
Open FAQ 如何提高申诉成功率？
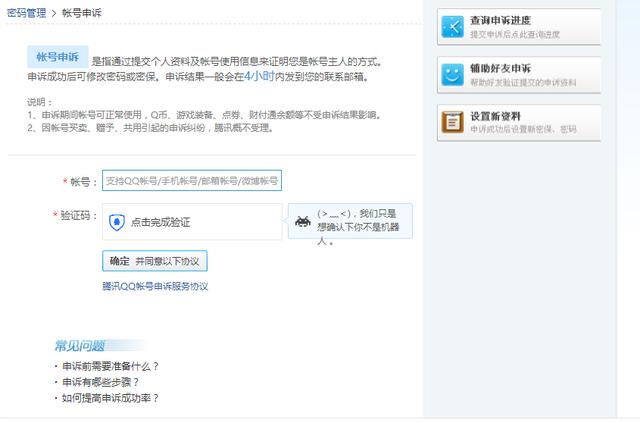click(x=110, y=398)
